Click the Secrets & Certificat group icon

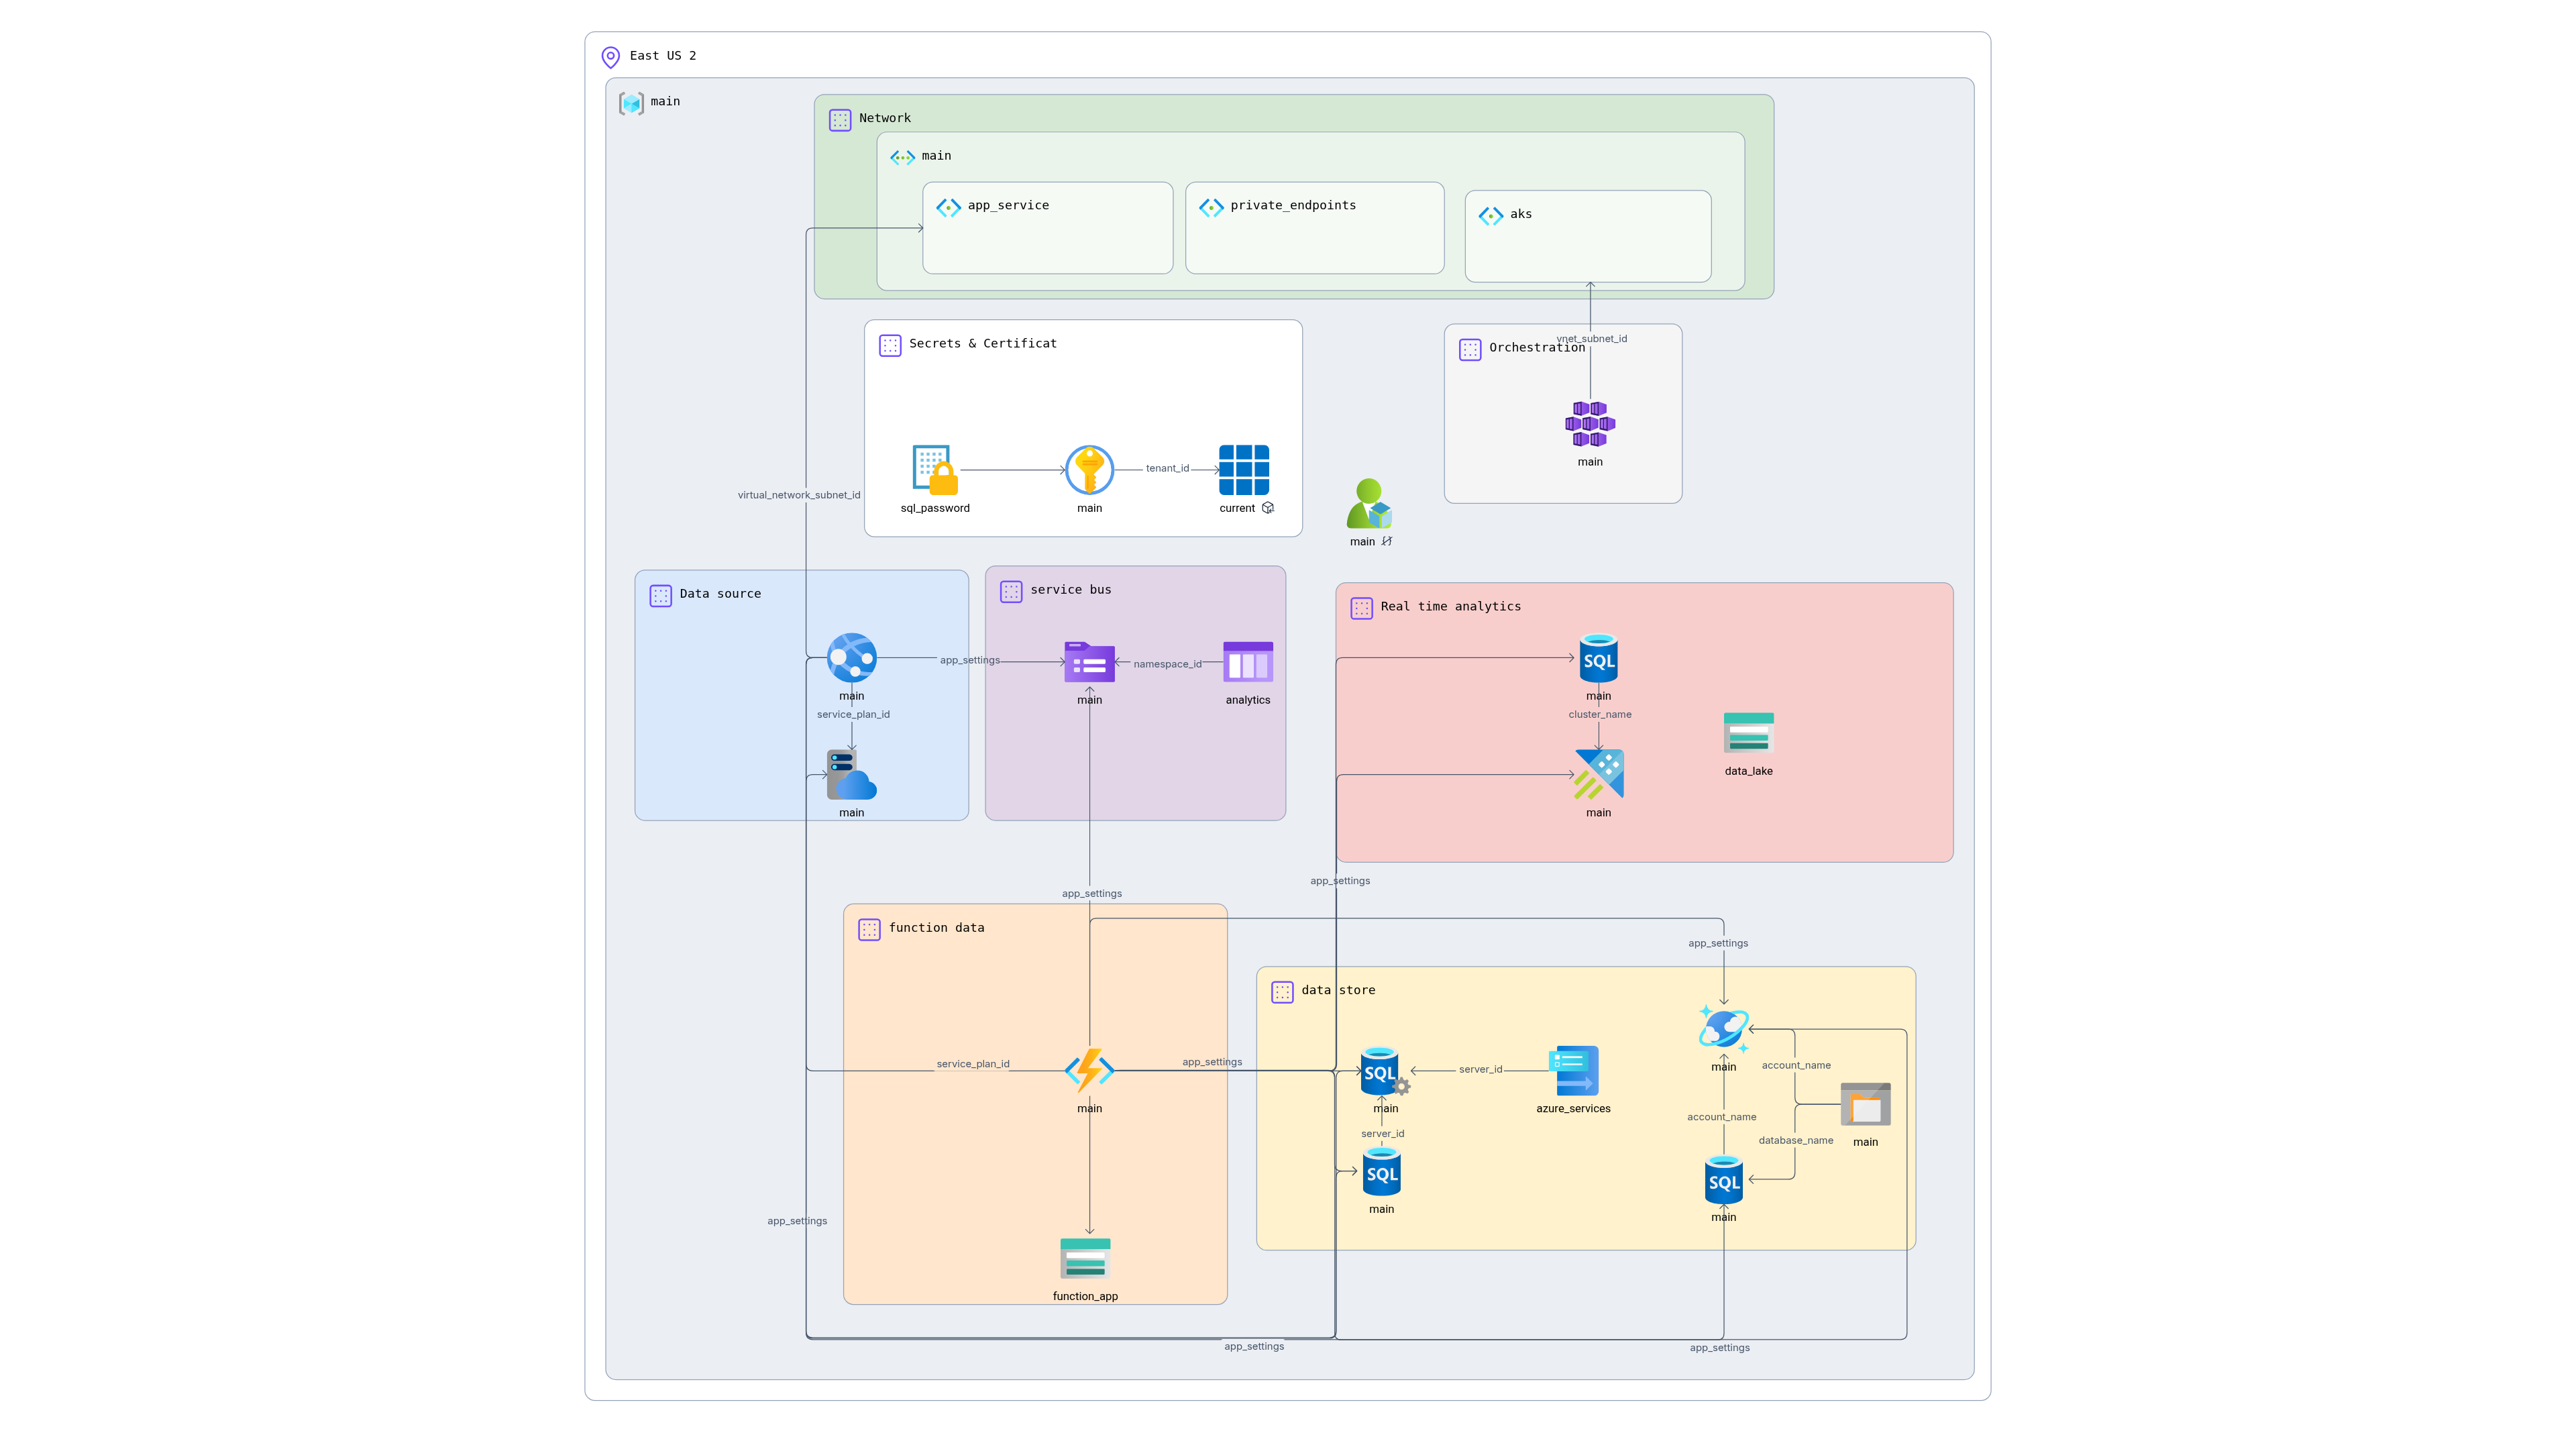coord(890,345)
